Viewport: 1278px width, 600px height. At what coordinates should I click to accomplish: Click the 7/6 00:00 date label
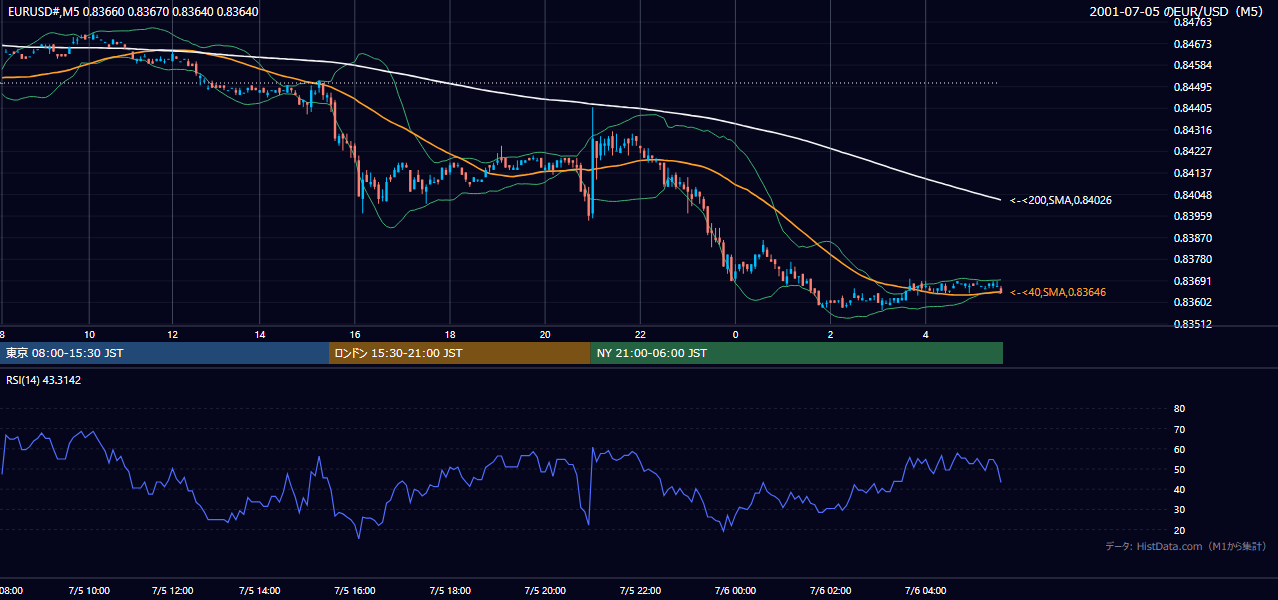tap(735, 590)
